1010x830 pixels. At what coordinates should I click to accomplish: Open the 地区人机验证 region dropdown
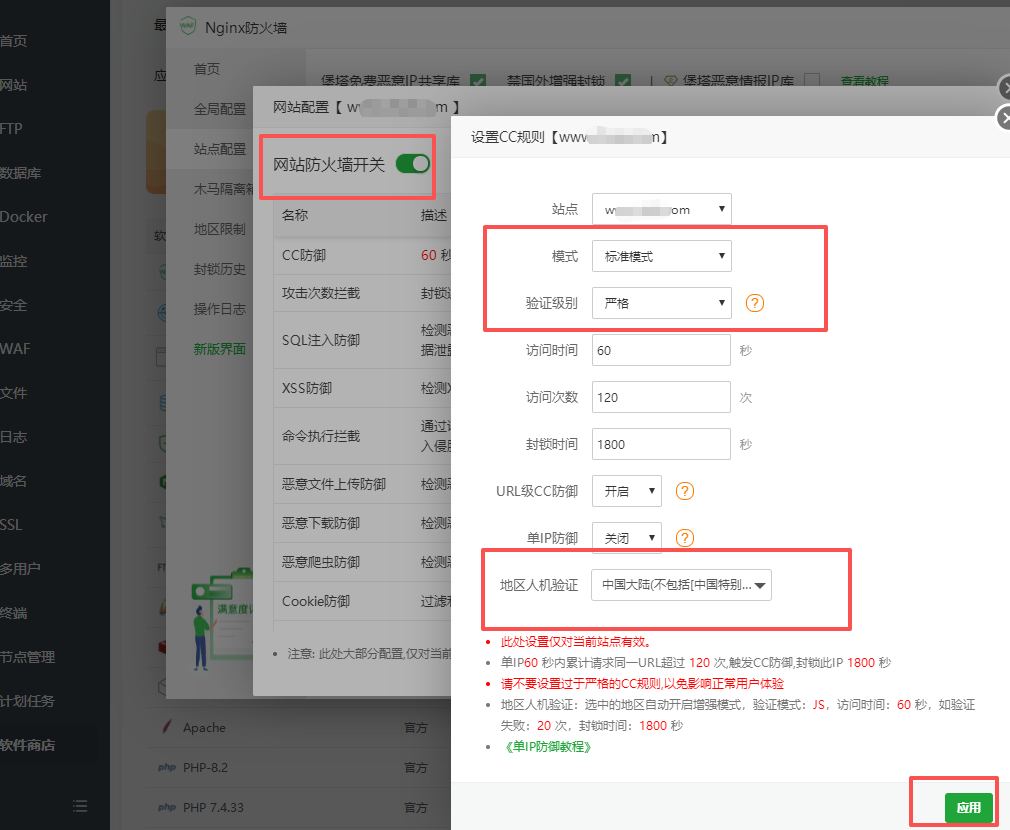pos(681,585)
